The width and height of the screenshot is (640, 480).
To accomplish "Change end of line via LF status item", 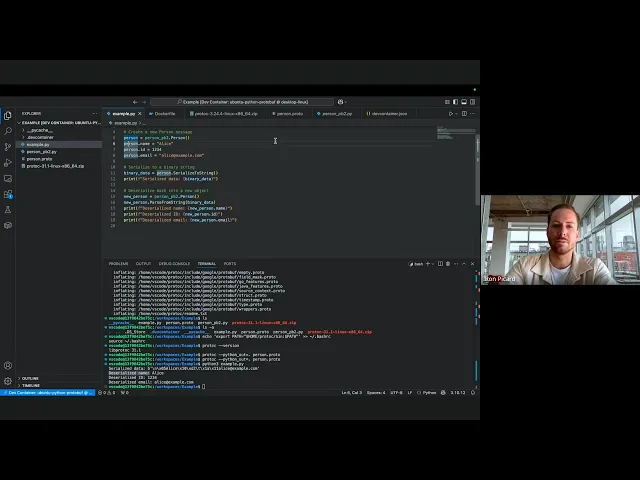I will (410, 393).
